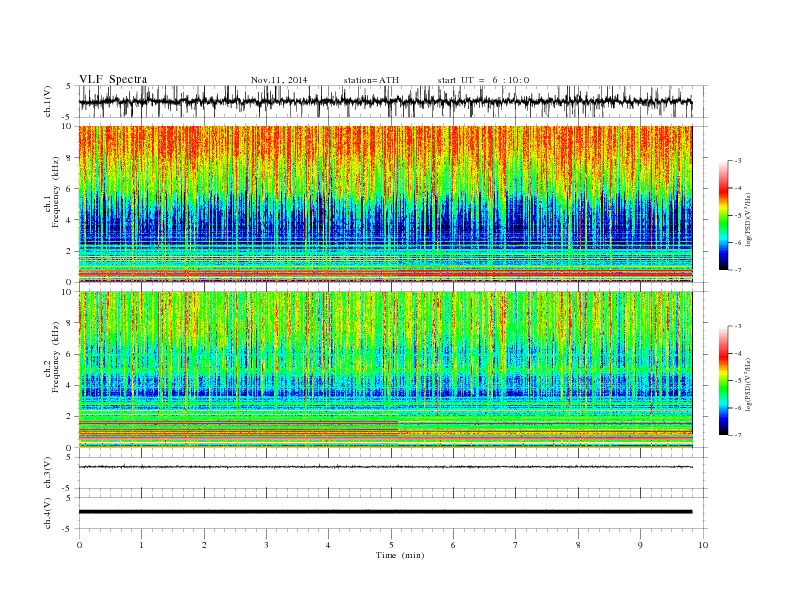Image resolution: width=792 pixels, height=612 pixels.
Task: Click the ch.1 voltage waveform trace
Action: pos(385,102)
